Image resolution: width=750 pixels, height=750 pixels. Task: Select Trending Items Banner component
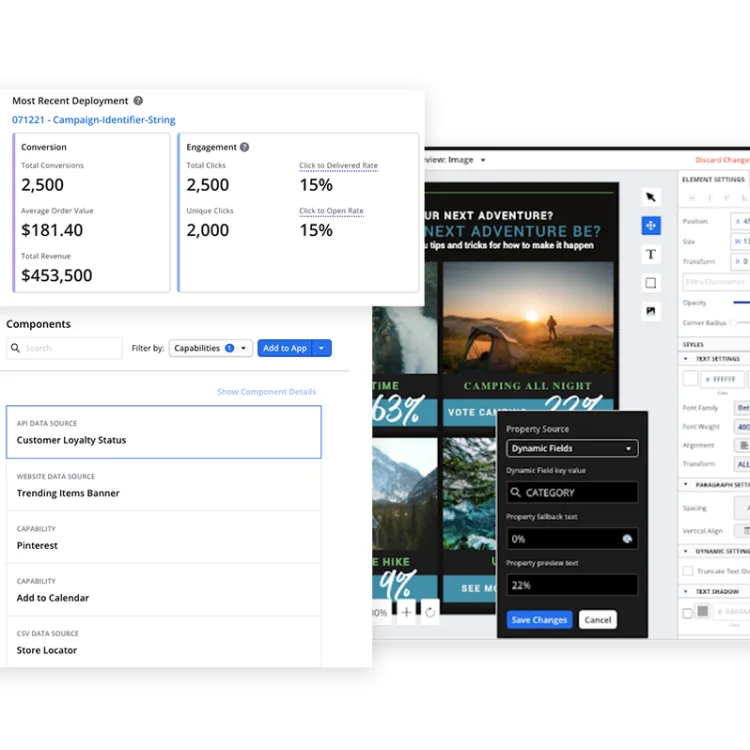(x=164, y=485)
